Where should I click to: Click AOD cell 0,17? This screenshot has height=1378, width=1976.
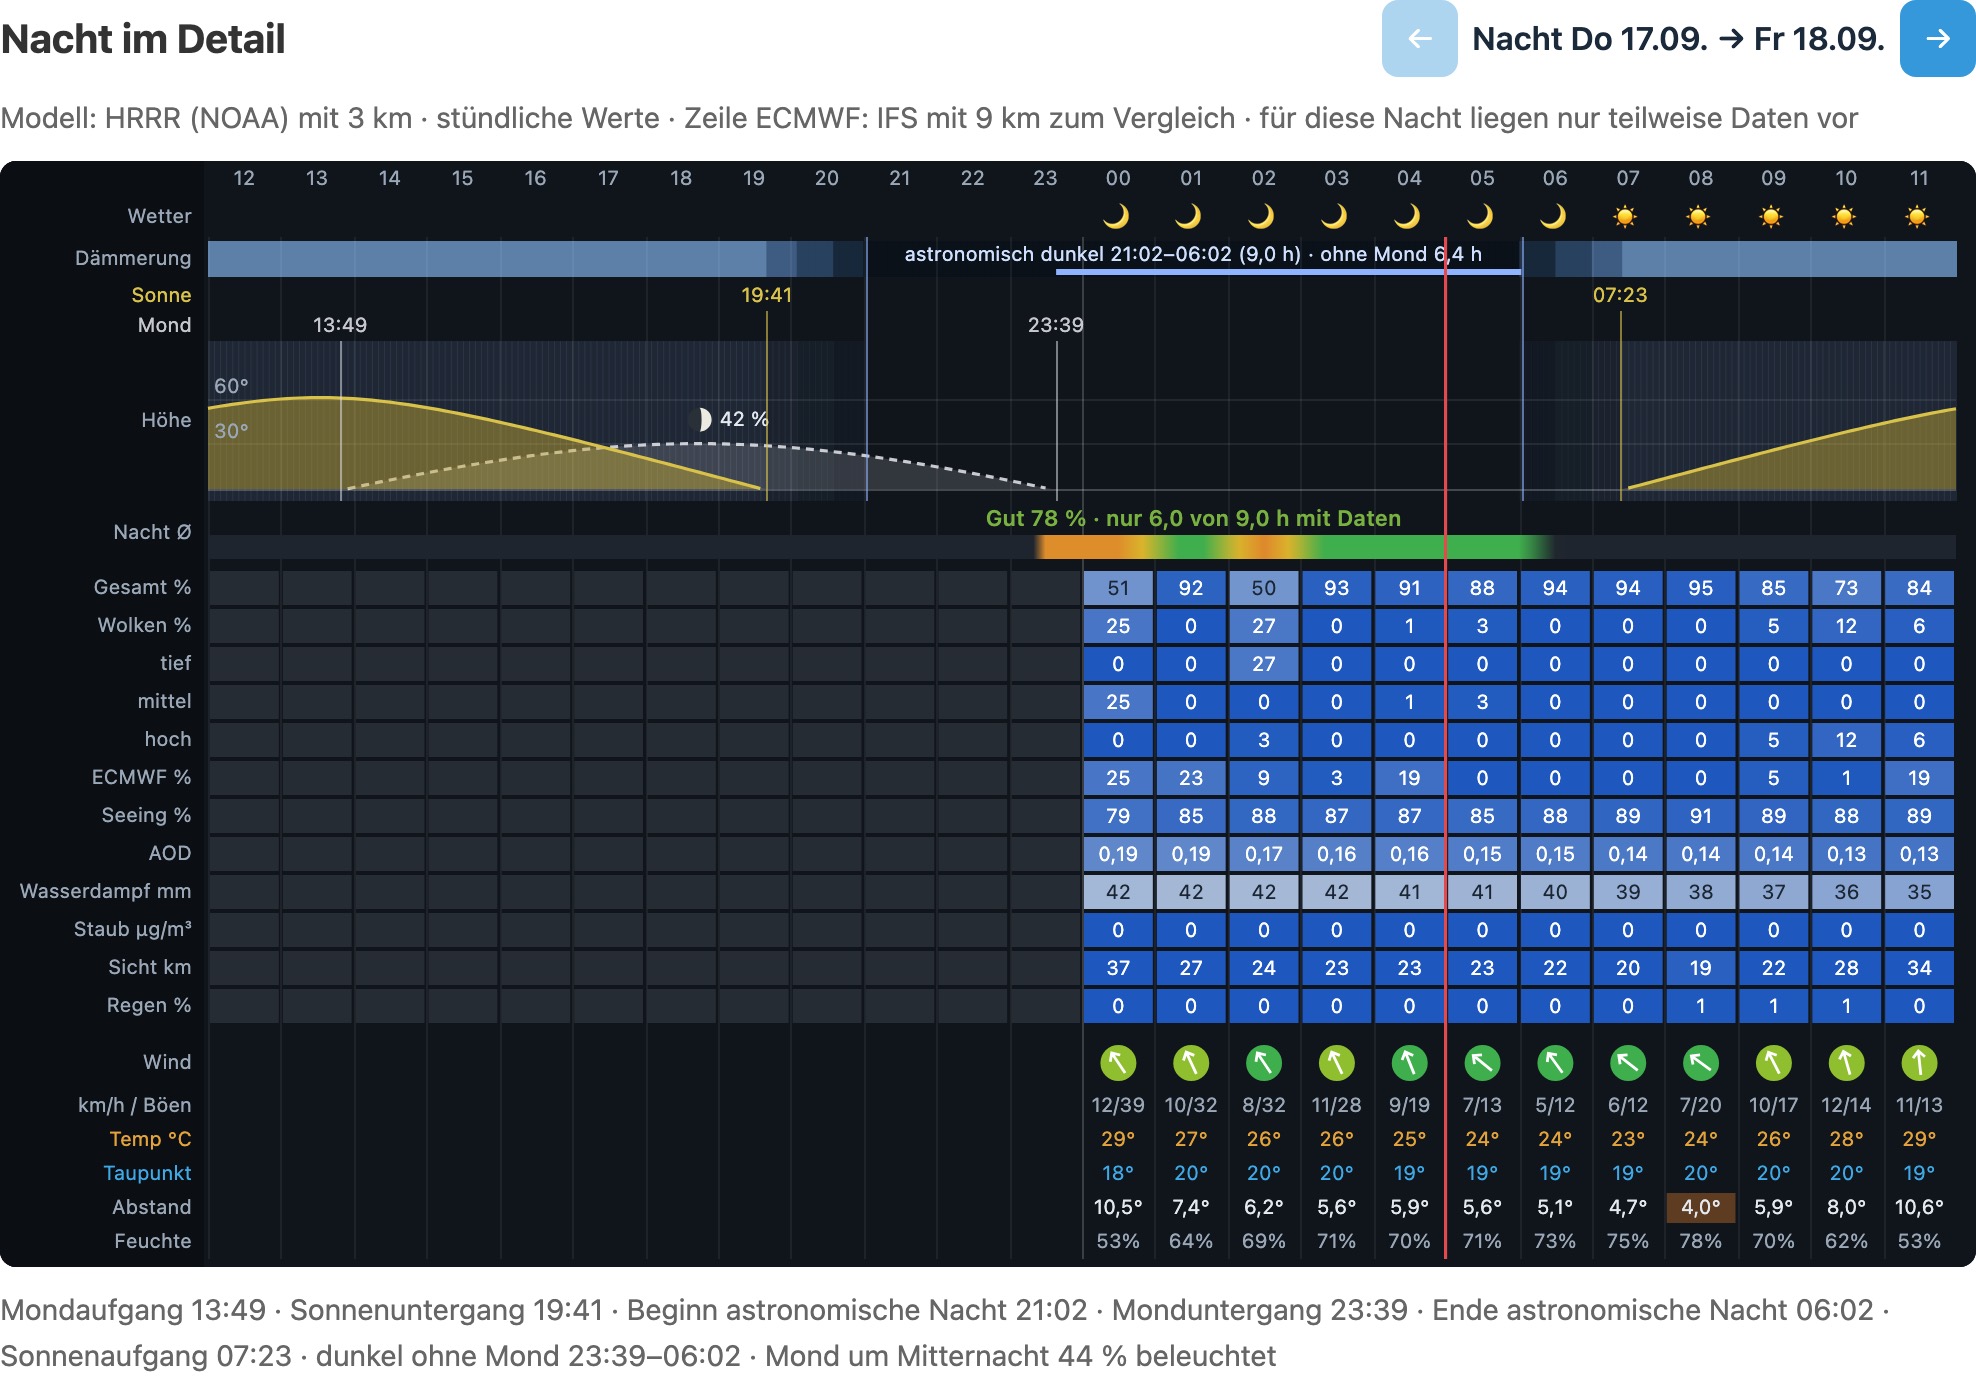tap(1264, 854)
